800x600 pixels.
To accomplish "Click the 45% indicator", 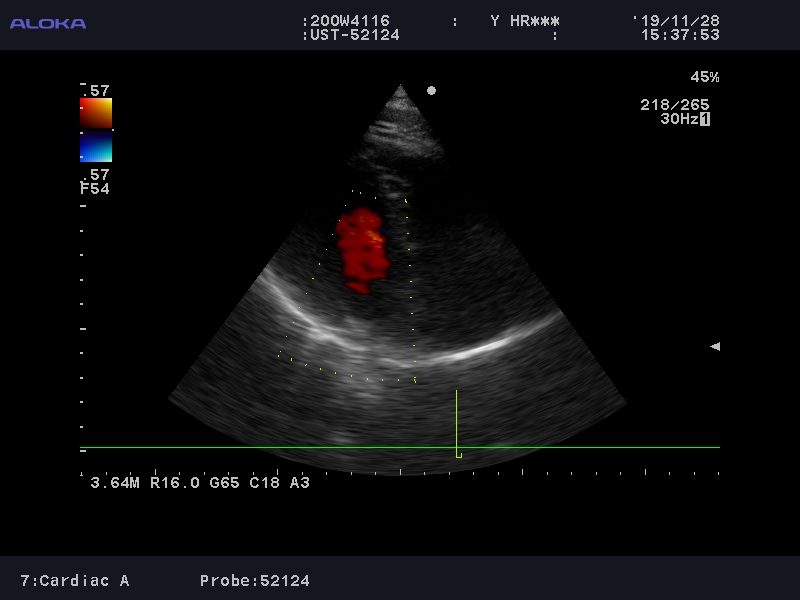I will coord(704,77).
